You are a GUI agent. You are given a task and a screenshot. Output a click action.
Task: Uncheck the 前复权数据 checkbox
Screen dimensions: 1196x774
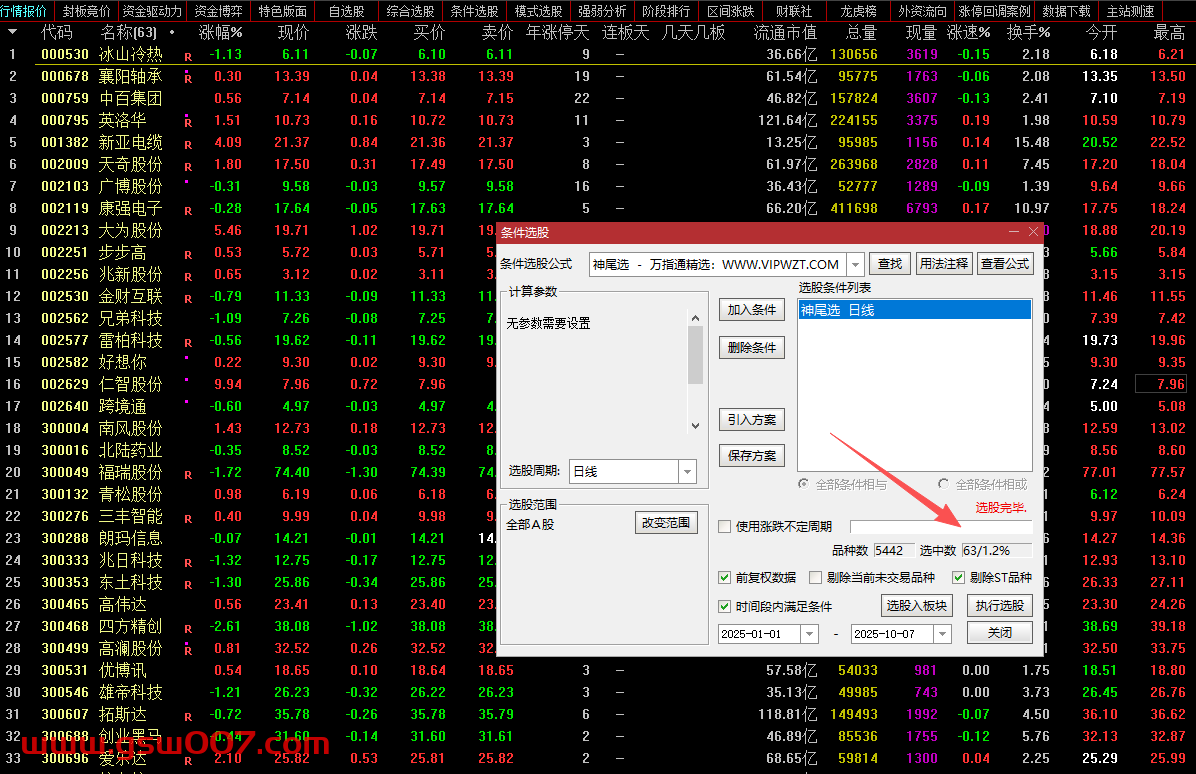(x=725, y=577)
